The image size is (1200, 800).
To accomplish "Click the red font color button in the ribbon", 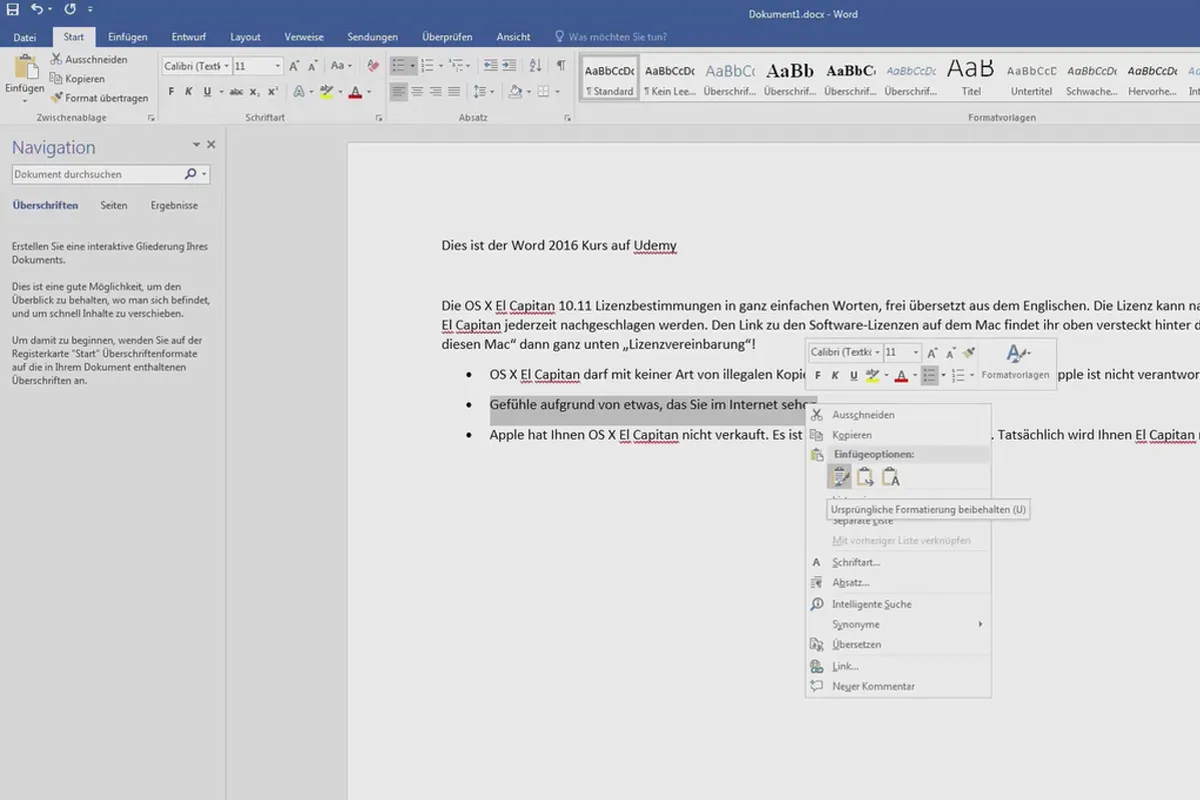I will [x=355, y=92].
